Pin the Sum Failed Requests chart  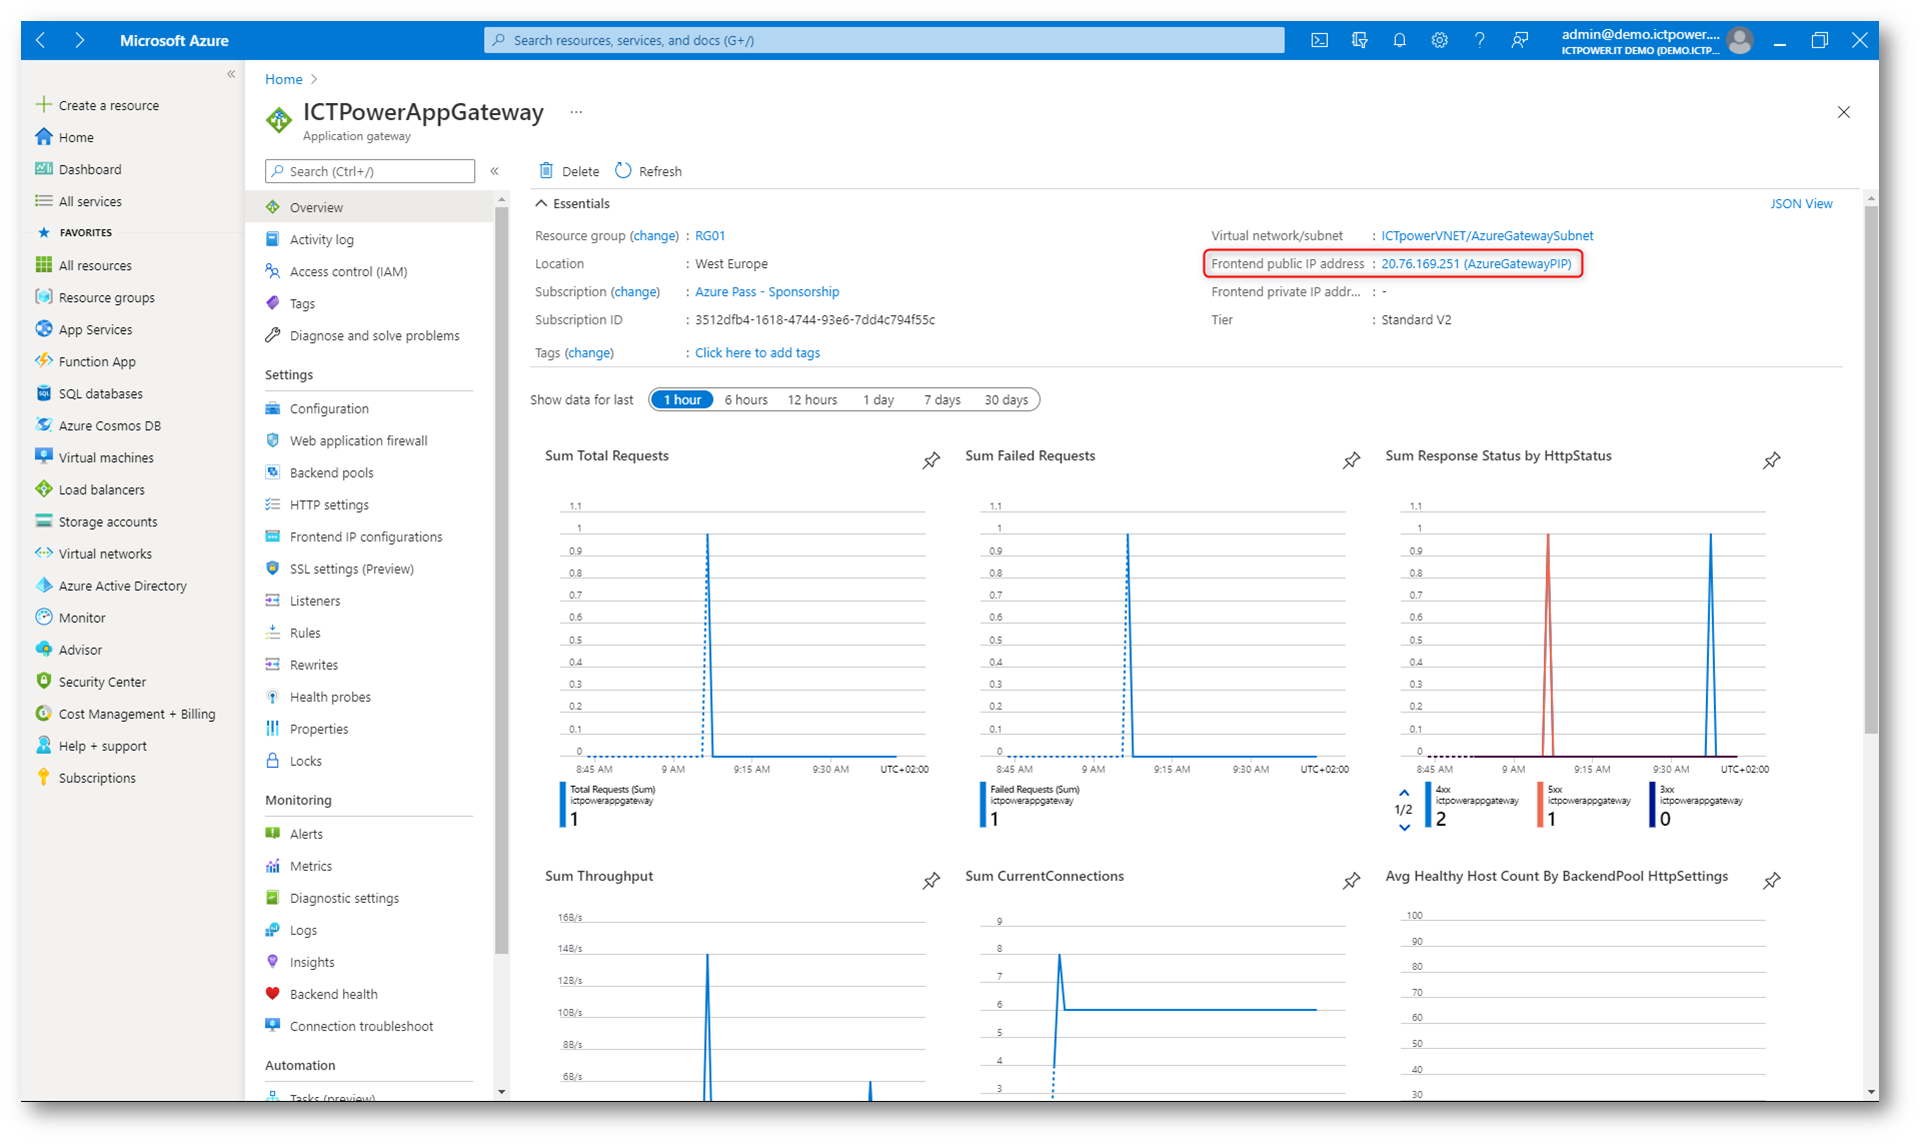click(1351, 460)
